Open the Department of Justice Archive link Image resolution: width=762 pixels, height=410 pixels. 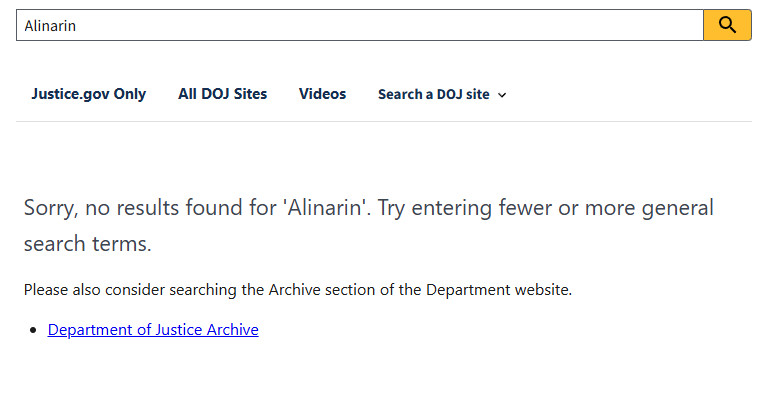point(153,329)
